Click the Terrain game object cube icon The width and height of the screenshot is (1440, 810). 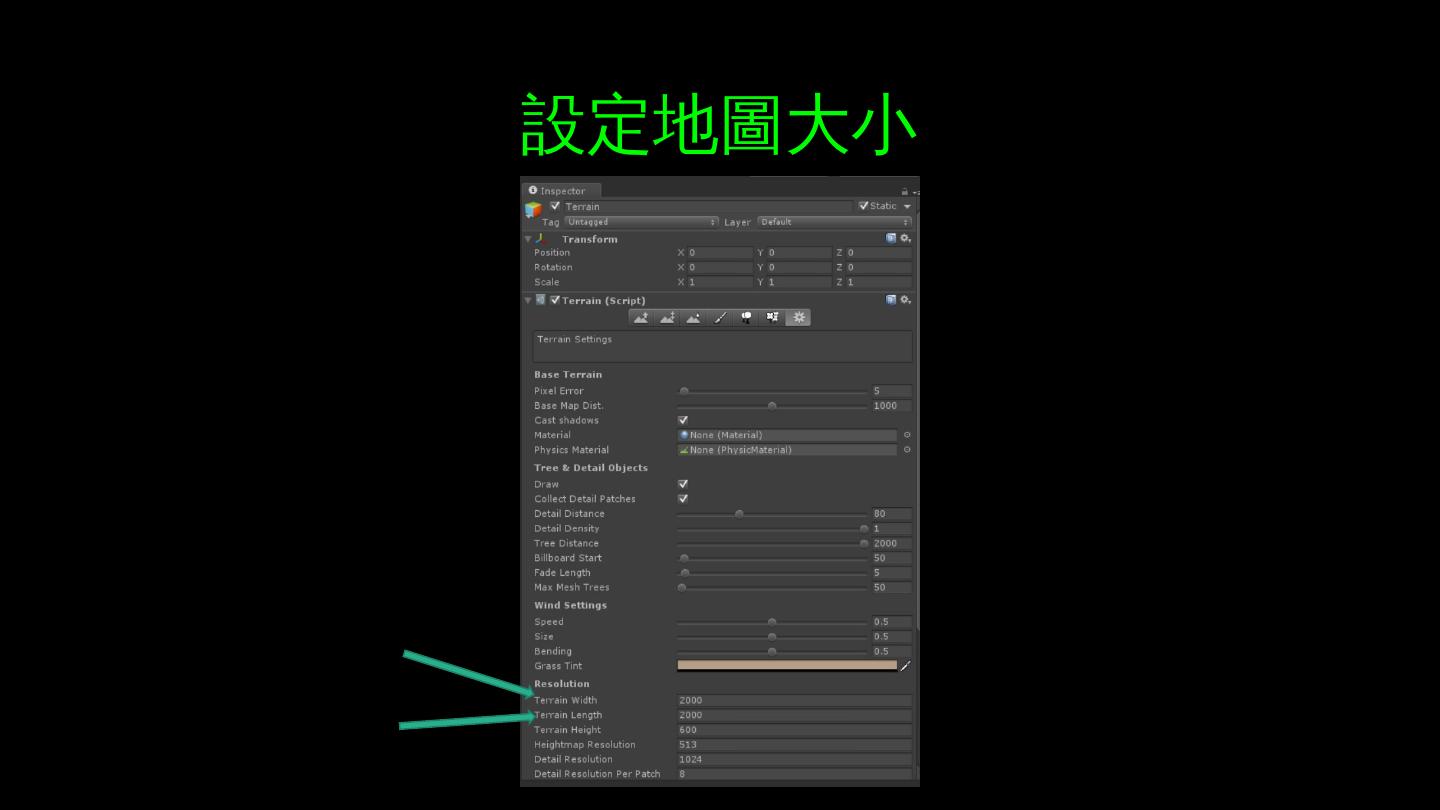(x=533, y=210)
